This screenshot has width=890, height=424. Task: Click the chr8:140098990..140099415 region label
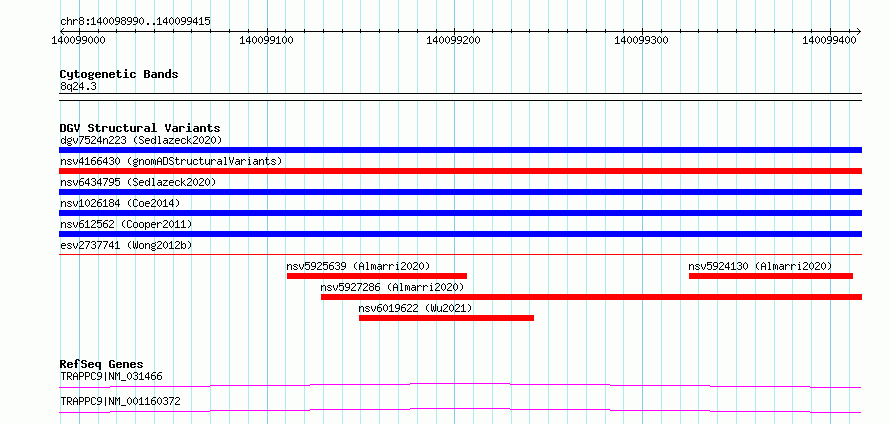[135, 22]
